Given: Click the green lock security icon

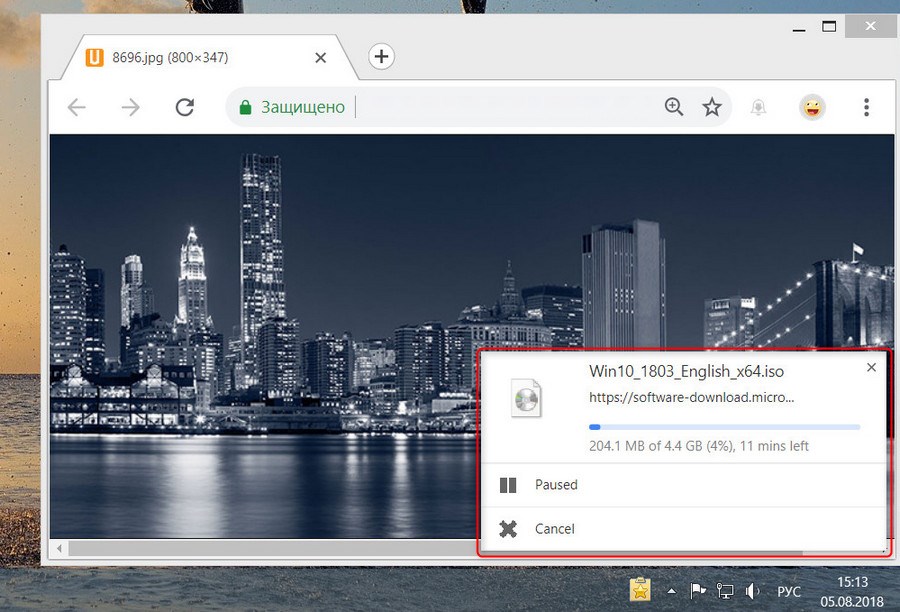Looking at the screenshot, I should click(245, 107).
